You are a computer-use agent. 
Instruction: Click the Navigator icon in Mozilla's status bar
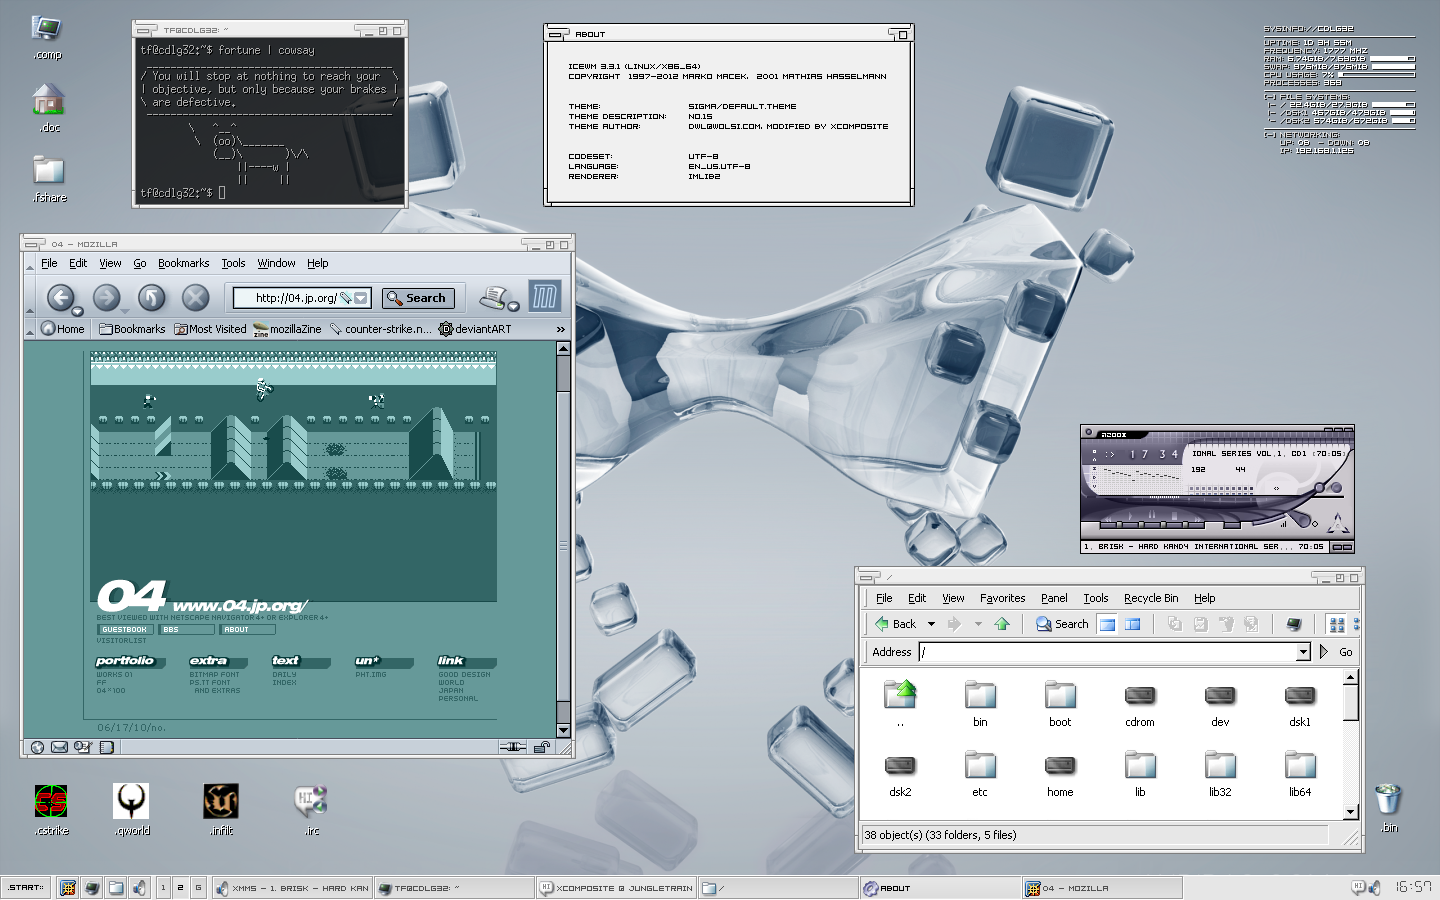37,747
